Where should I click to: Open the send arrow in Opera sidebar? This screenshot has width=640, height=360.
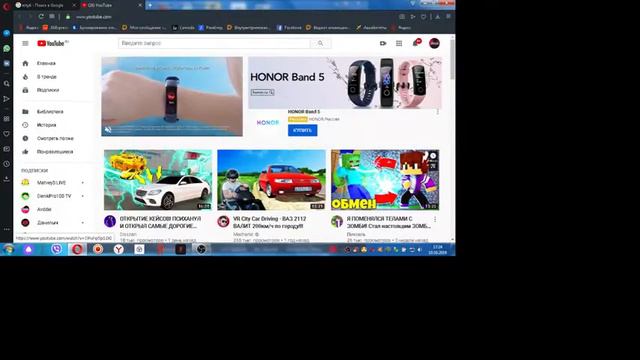pyautogui.click(x=7, y=99)
